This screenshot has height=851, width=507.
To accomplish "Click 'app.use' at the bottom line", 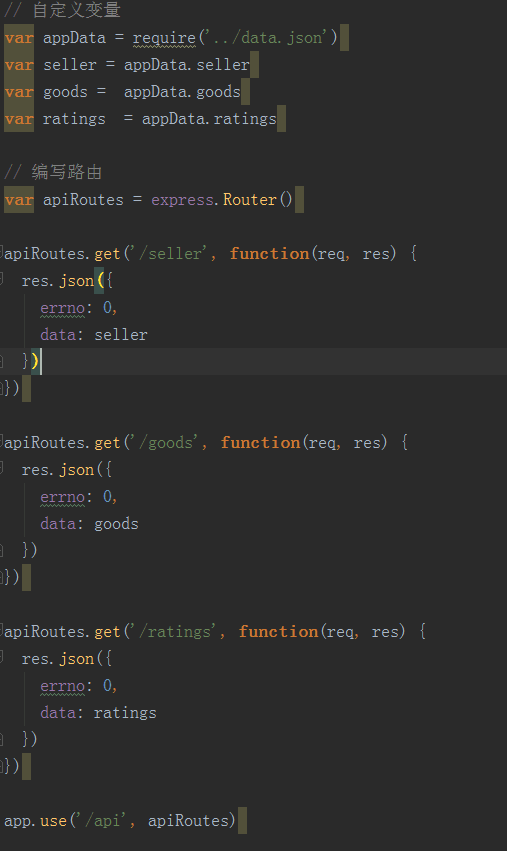I will pos(35,821).
